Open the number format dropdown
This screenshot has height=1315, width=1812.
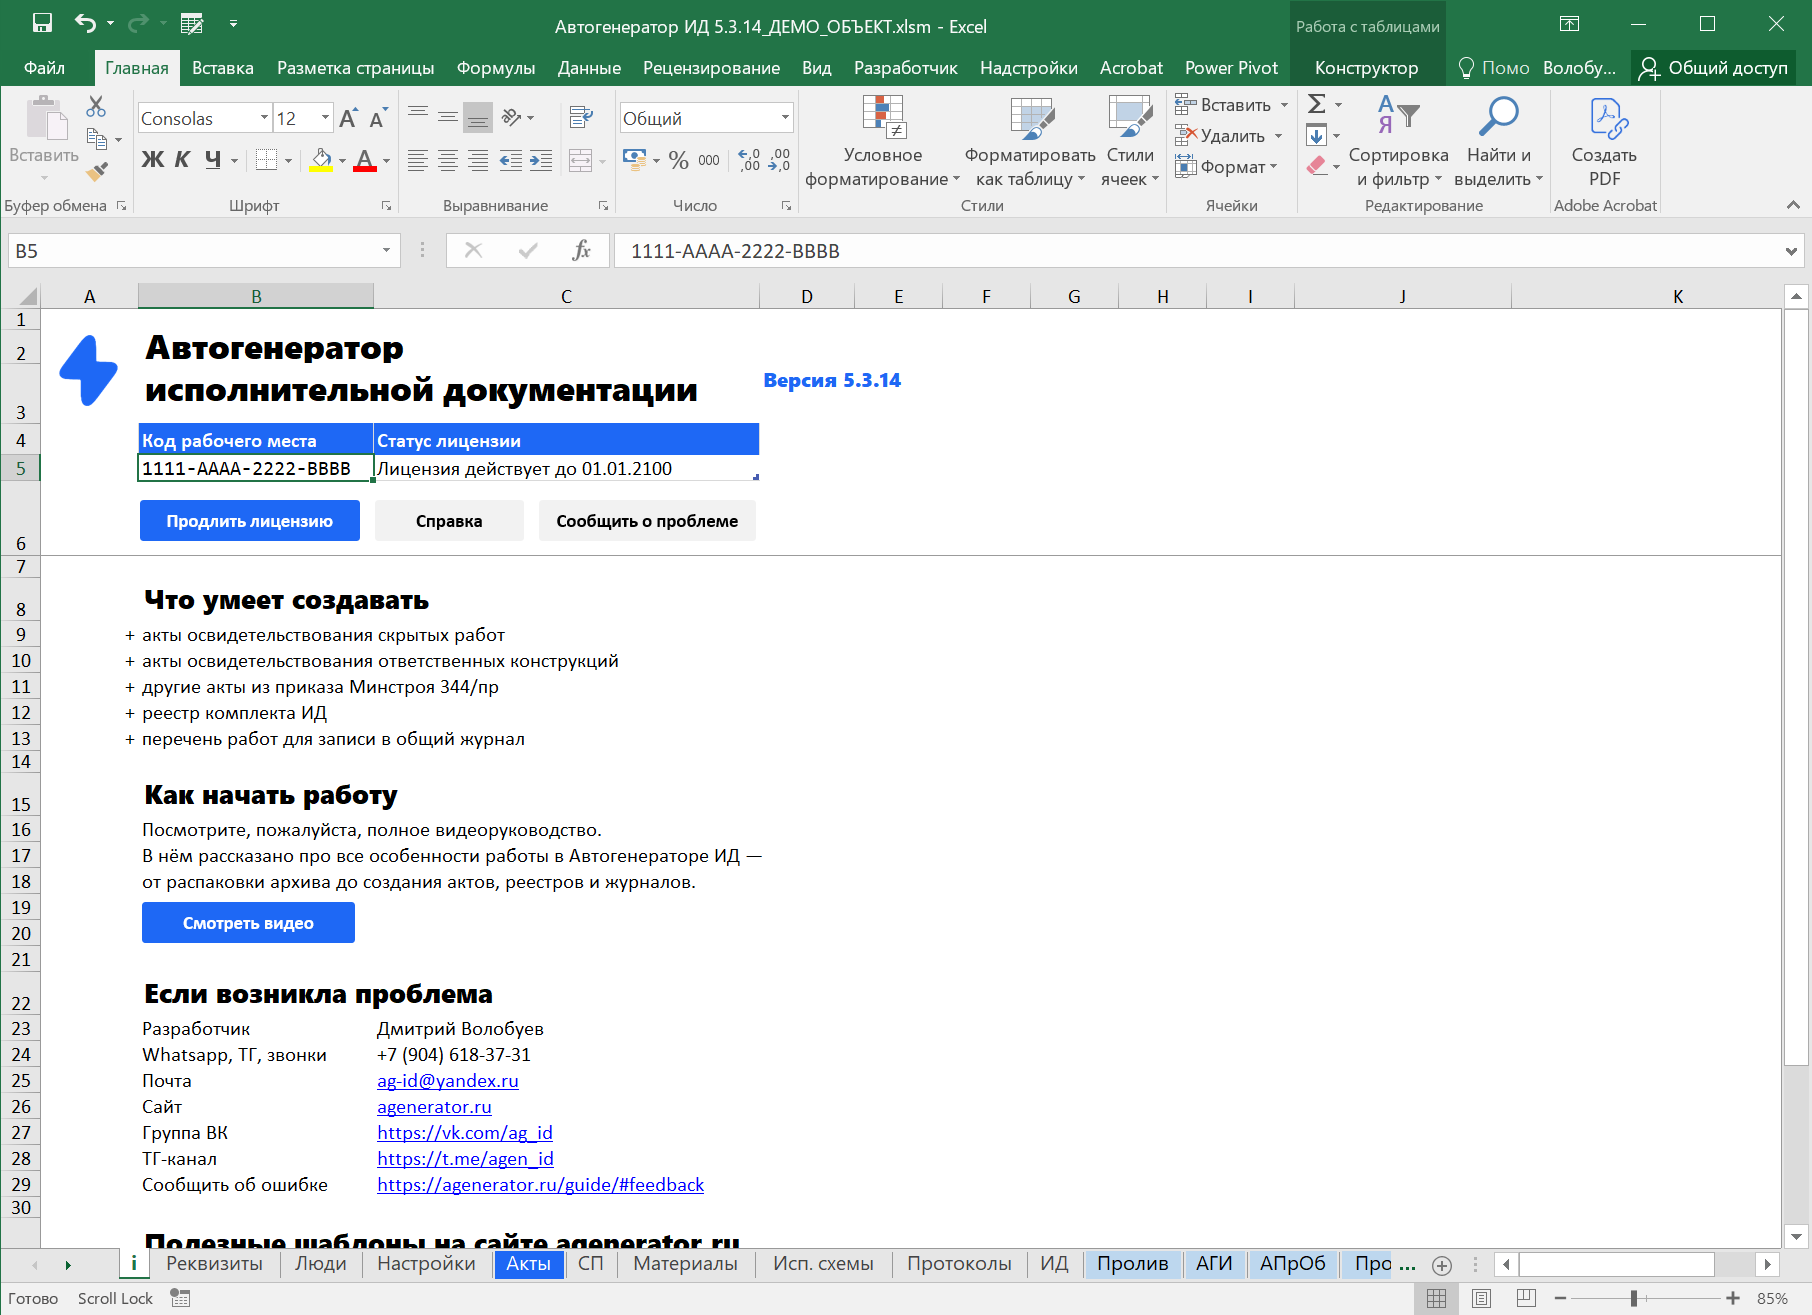(x=785, y=118)
